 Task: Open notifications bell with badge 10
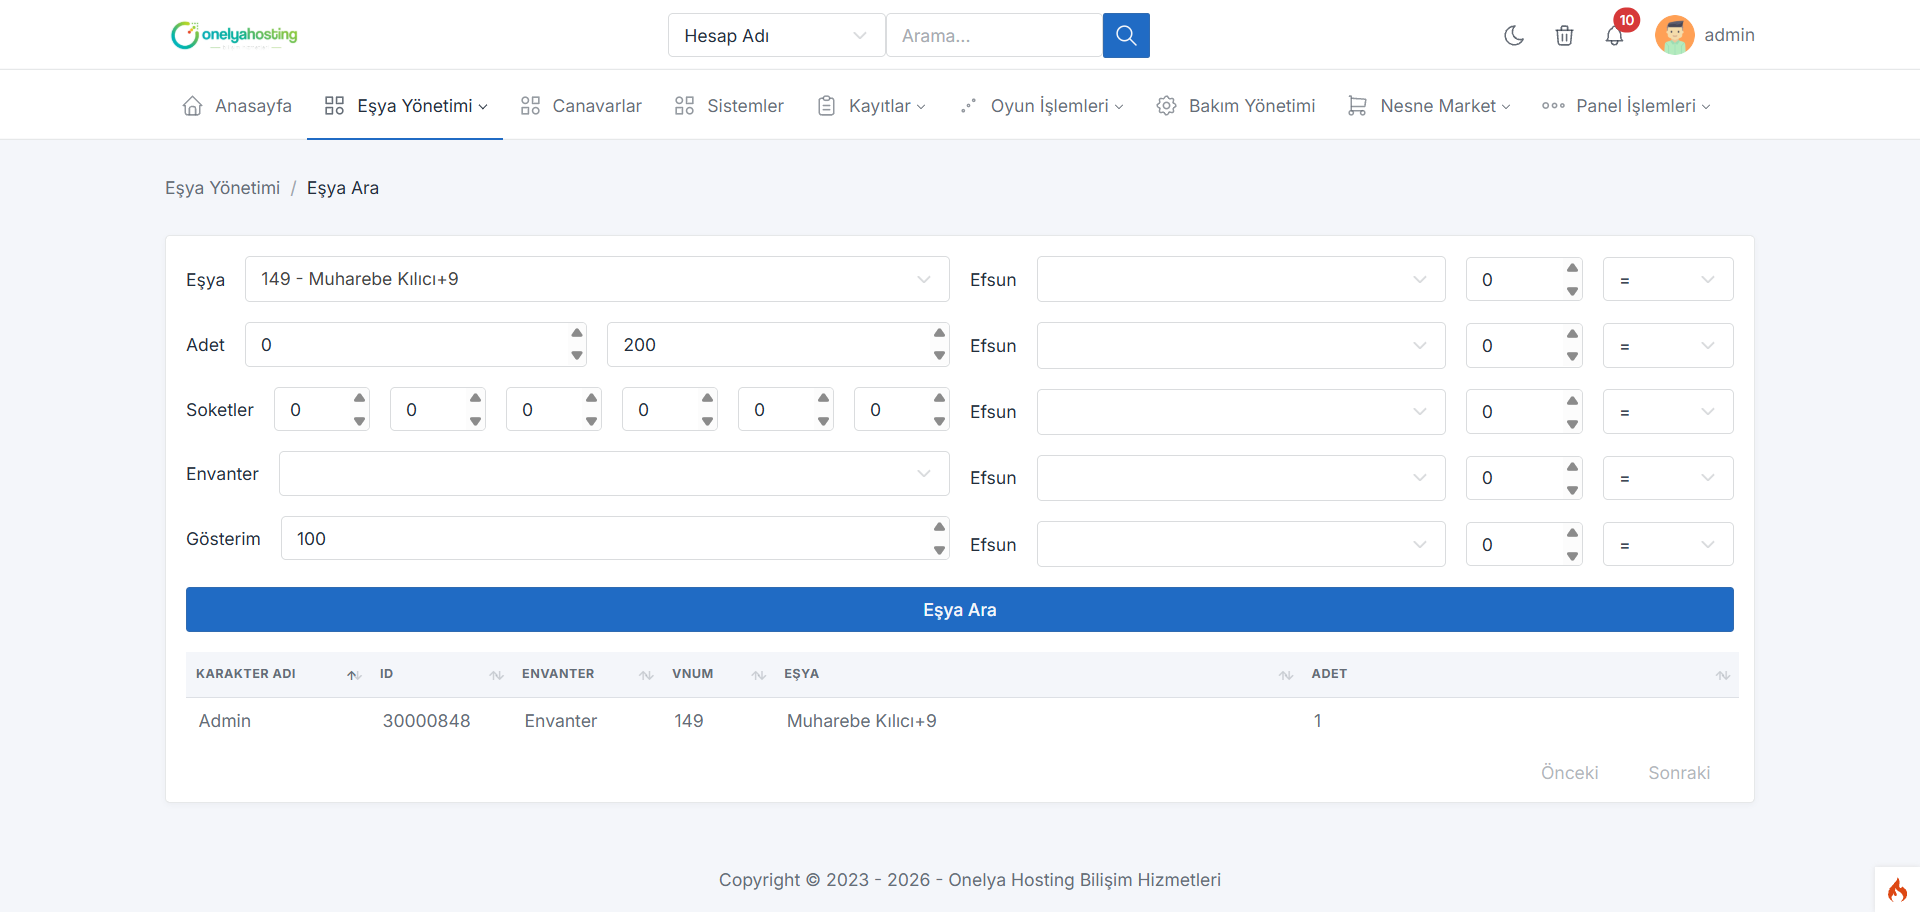tap(1614, 36)
